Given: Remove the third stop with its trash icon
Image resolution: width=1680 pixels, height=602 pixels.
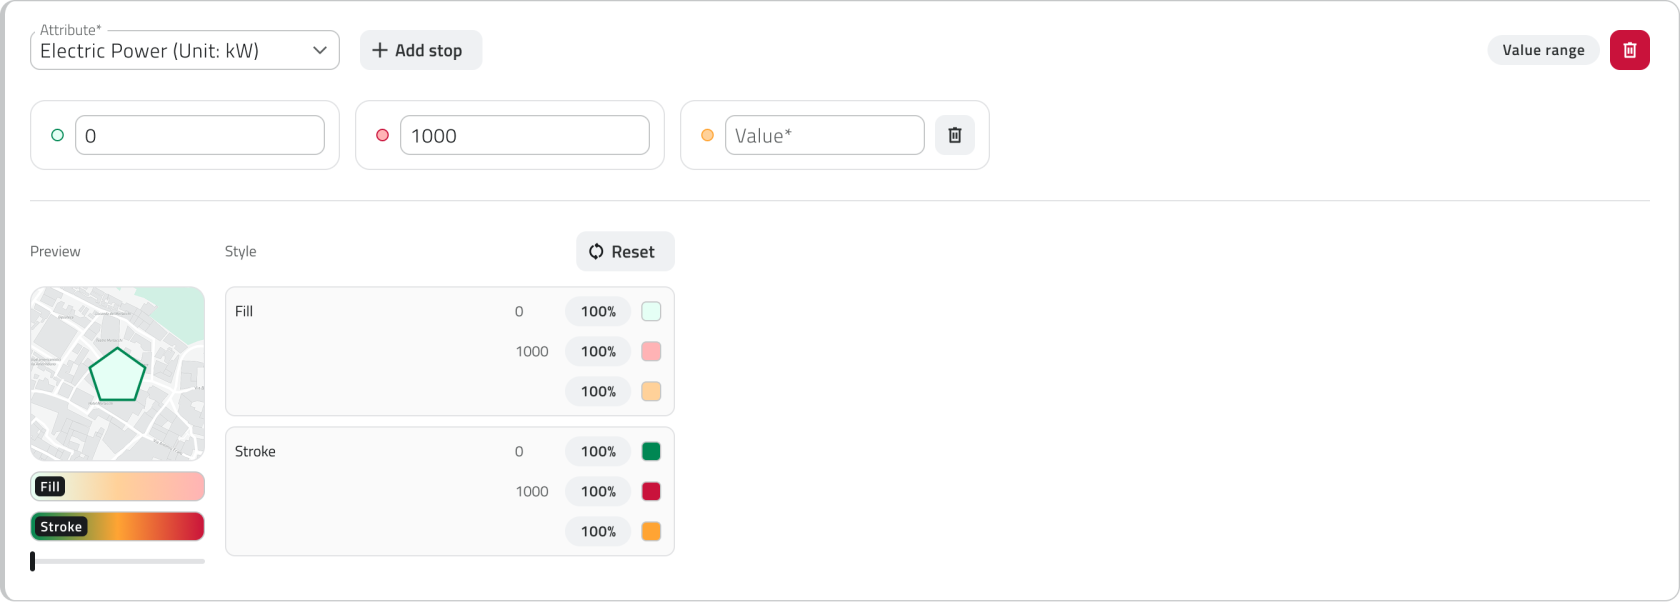Looking at the screenshot, I should (954, 135).
